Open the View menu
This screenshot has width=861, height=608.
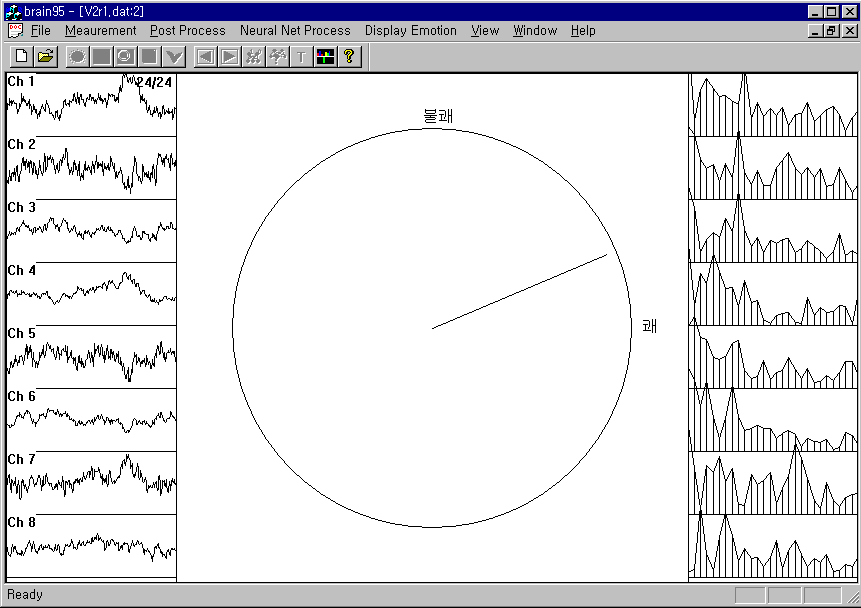(485, 31)
